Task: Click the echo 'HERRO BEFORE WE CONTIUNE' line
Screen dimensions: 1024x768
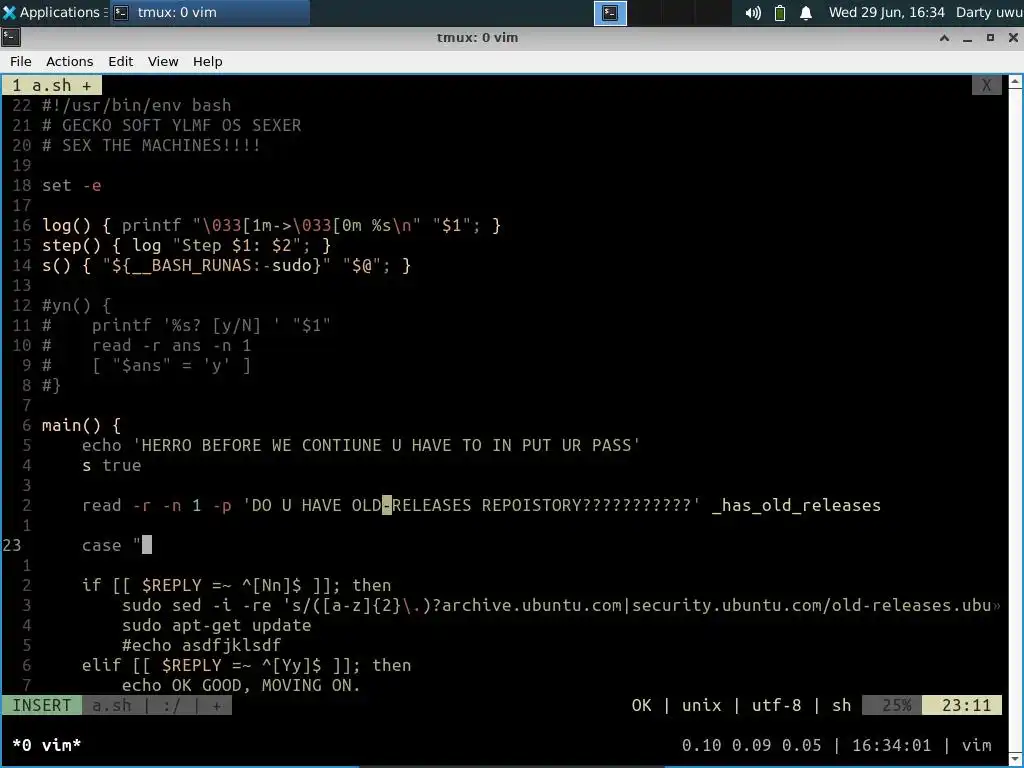Action: (x=361, y=445)
